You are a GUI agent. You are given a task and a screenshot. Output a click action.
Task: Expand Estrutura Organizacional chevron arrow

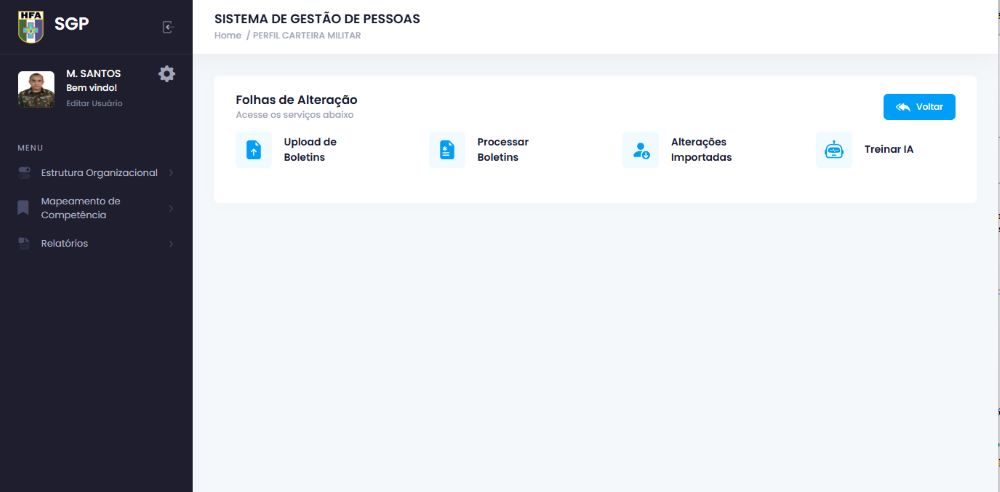pyautogui.click(x=171, y=173)
